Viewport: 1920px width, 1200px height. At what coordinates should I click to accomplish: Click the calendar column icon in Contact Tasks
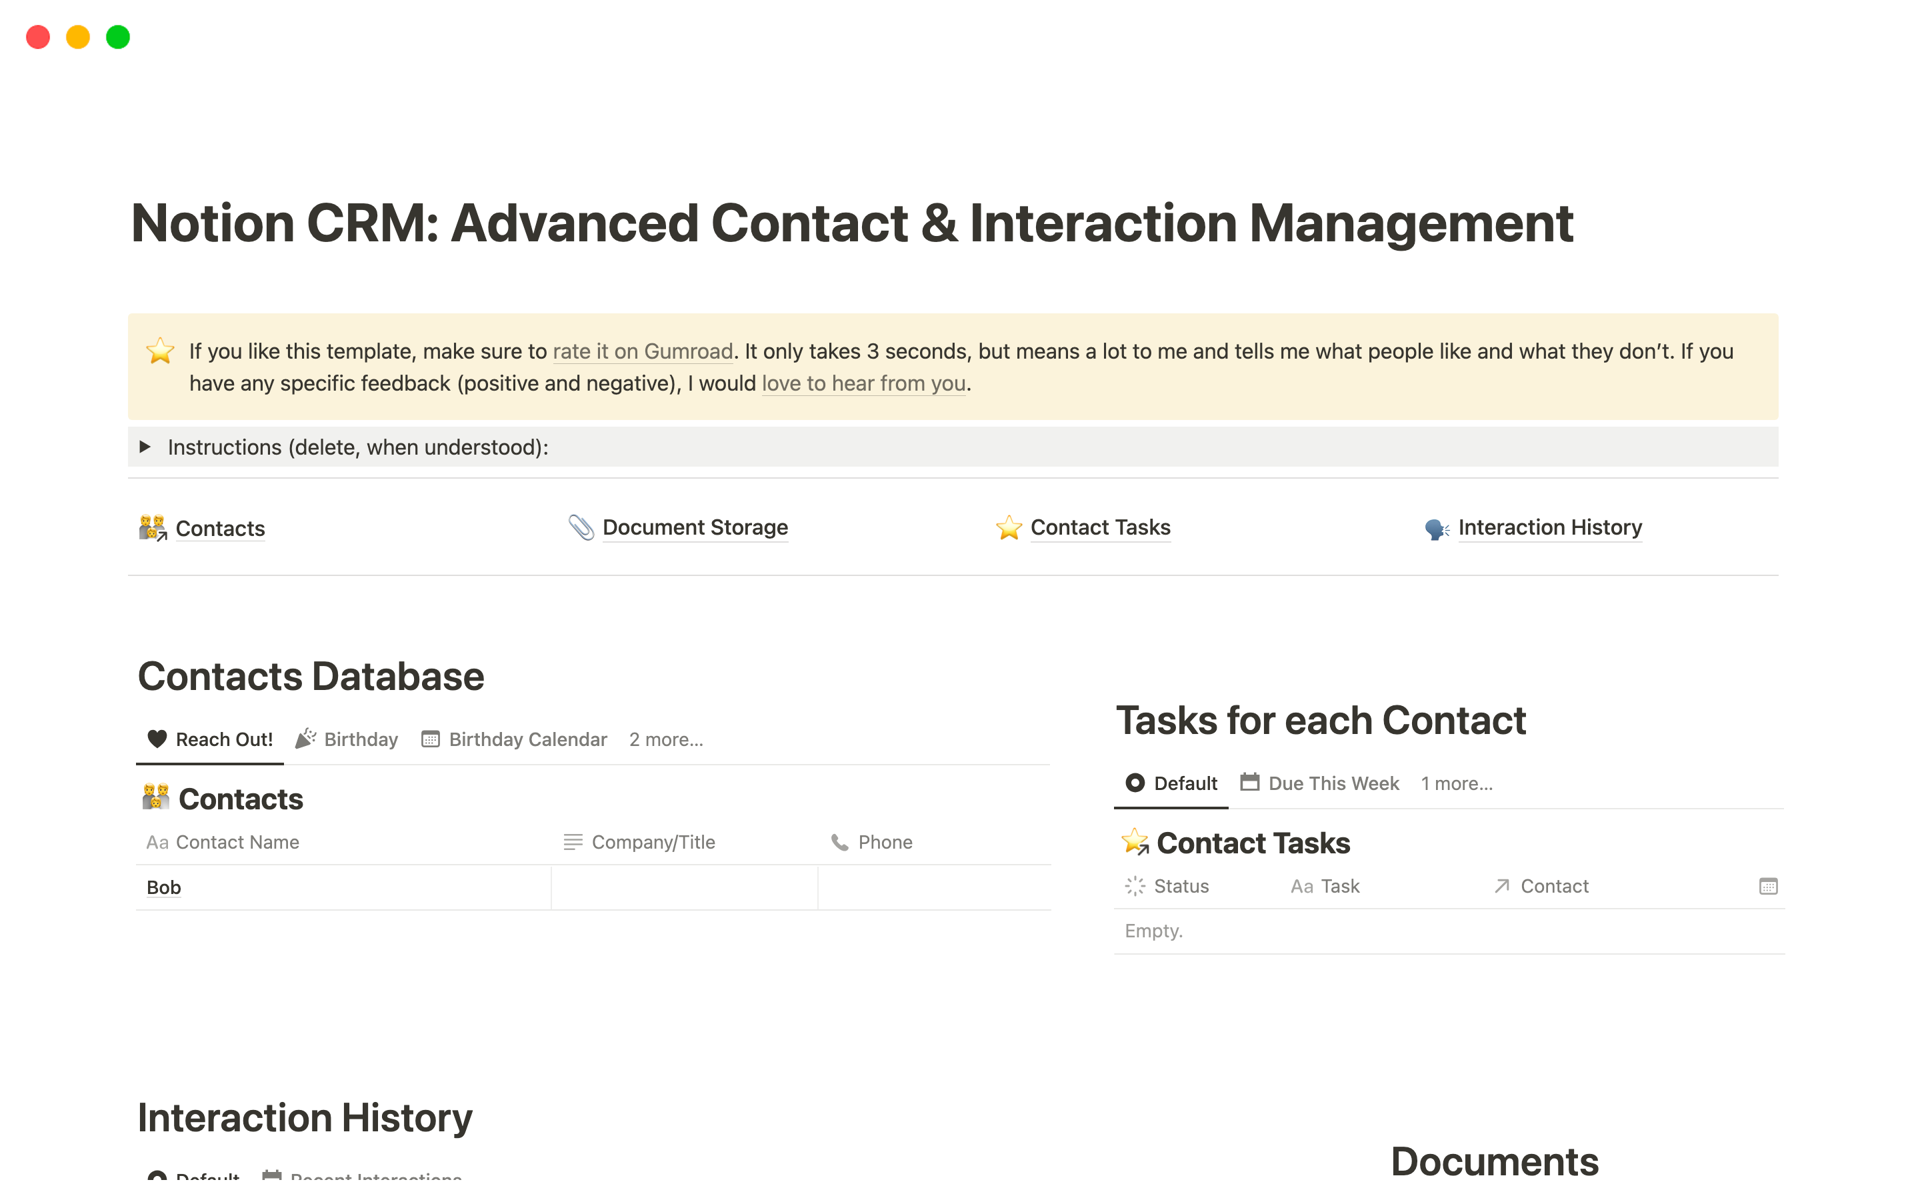pyautogui.click(x=1767, y=886)
